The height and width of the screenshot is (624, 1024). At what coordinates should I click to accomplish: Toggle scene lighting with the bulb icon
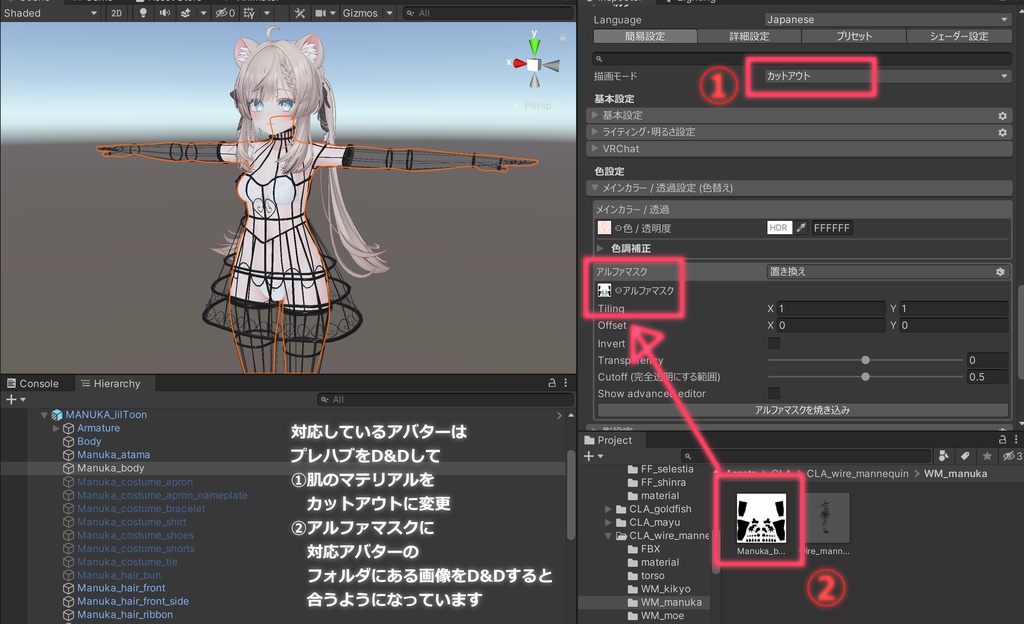pos(144,13)
